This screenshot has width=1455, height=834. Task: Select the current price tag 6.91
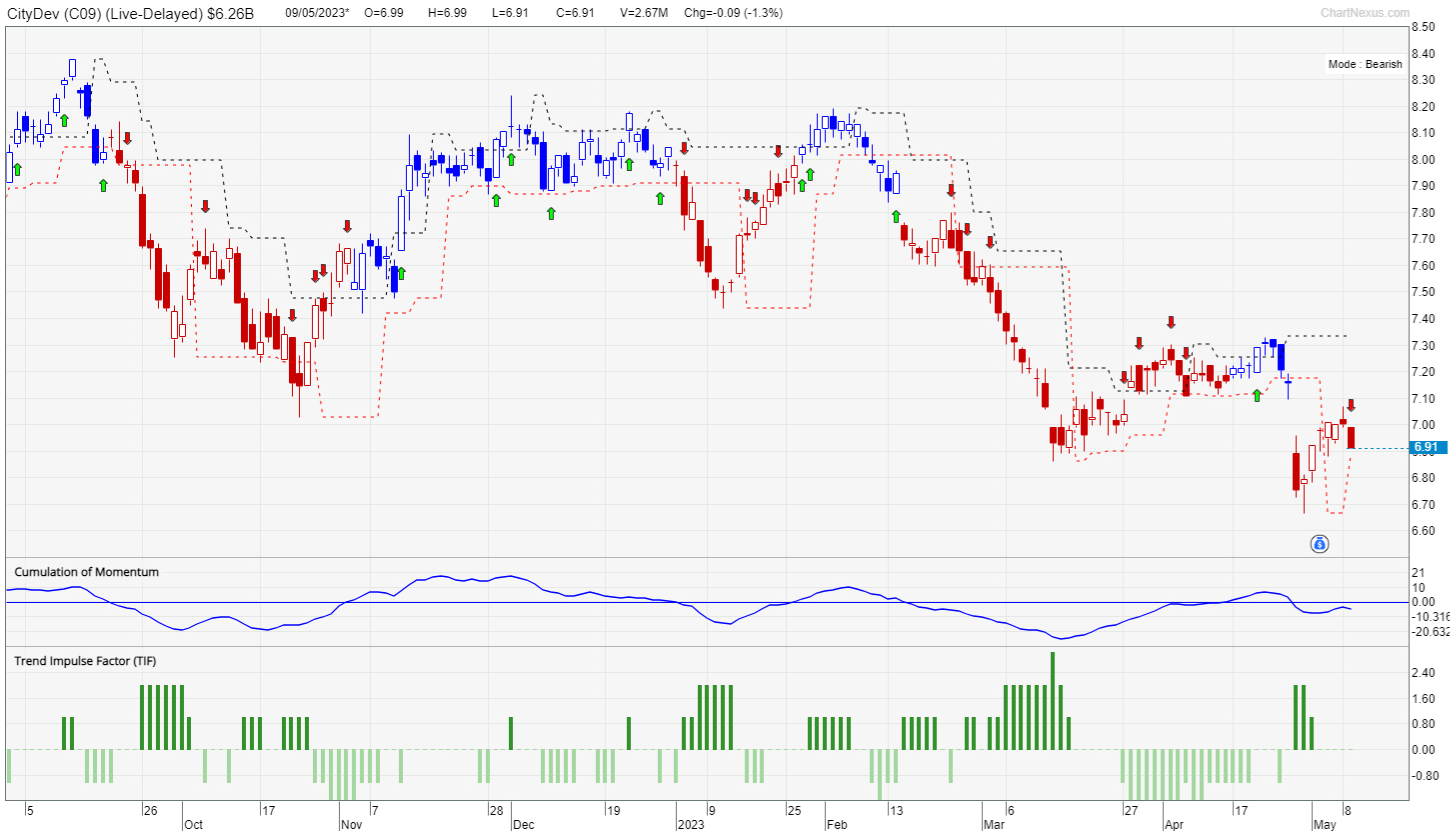pos(1428,448)
